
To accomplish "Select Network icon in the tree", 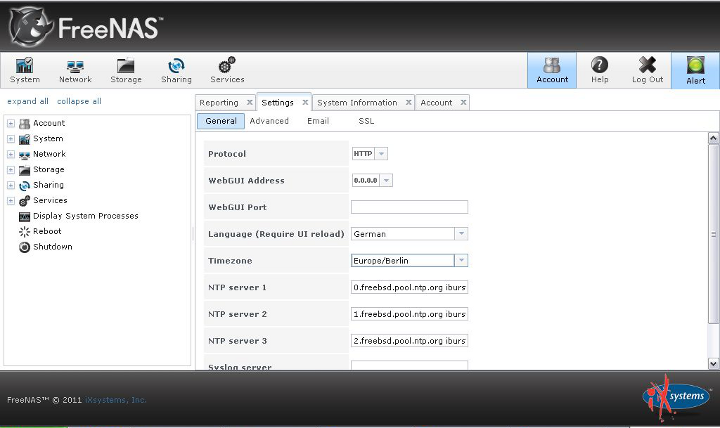I will point(24,155).
